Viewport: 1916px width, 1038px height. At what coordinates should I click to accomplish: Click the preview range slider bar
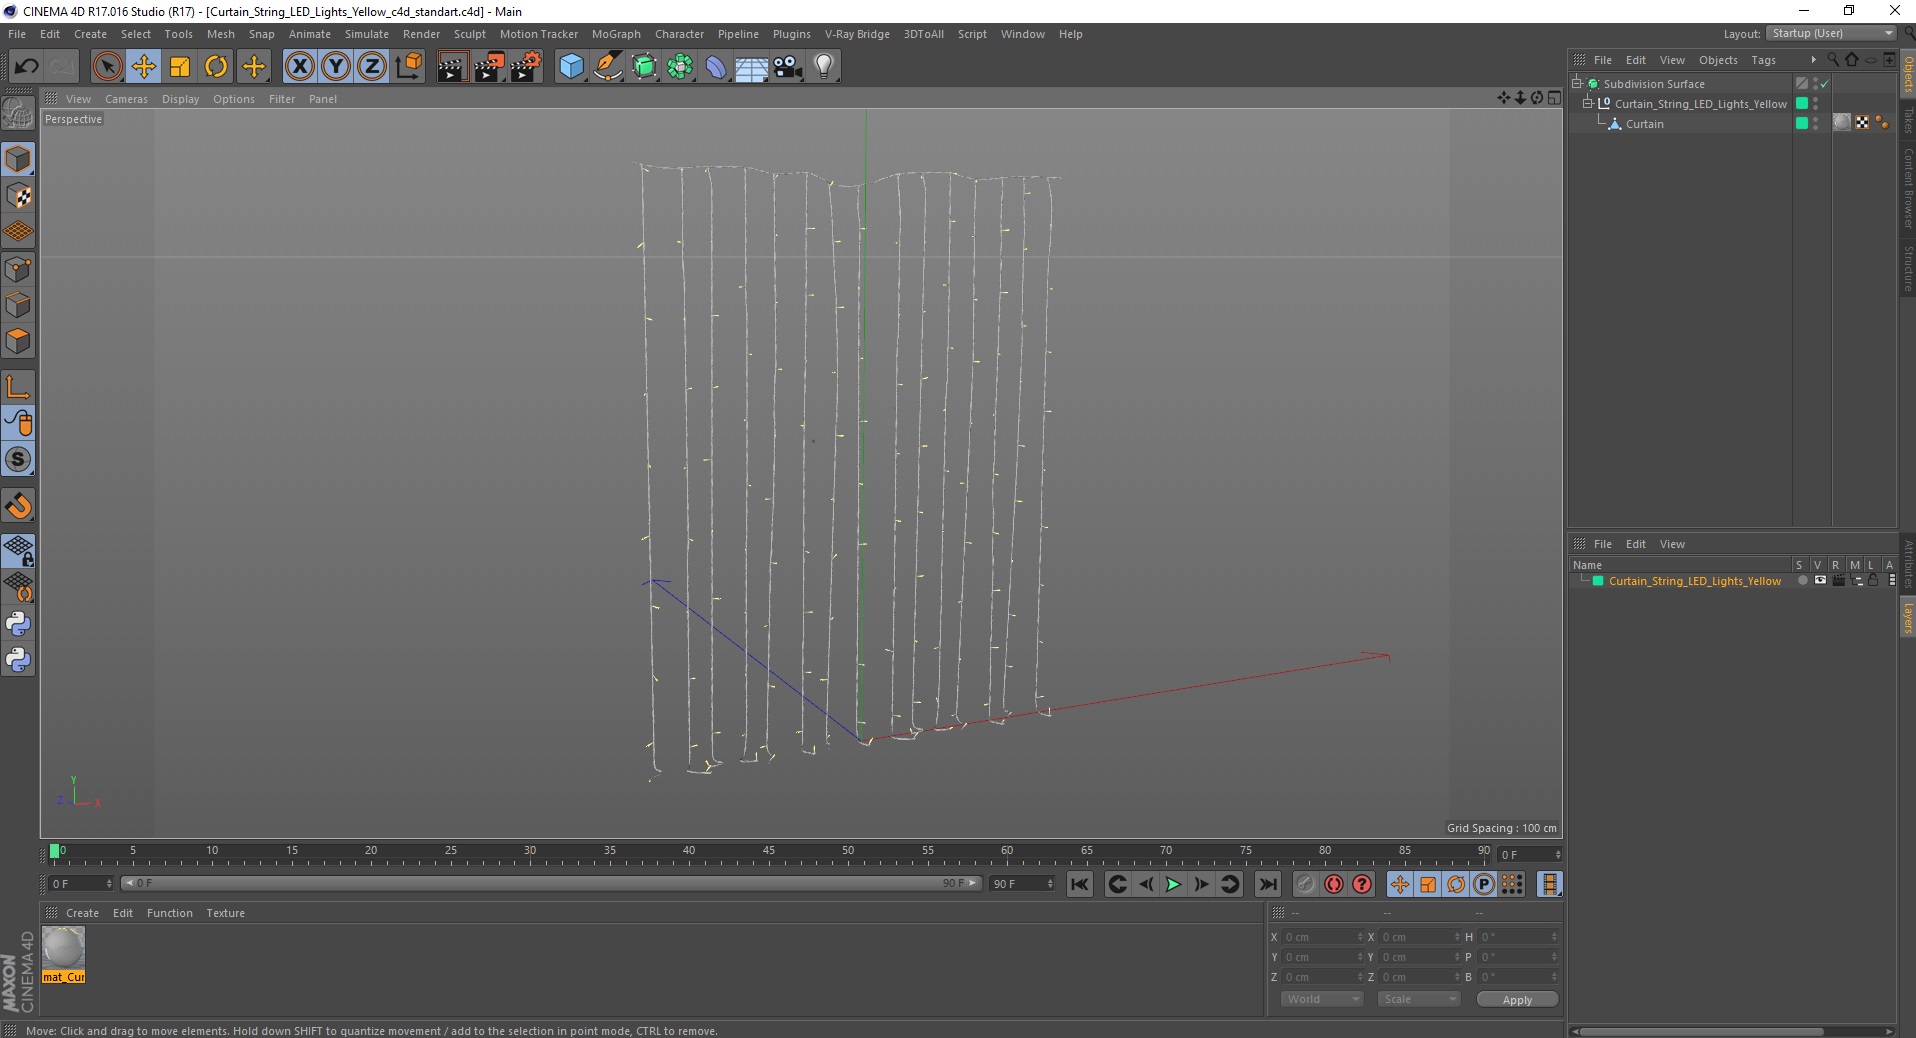(550, 883)
